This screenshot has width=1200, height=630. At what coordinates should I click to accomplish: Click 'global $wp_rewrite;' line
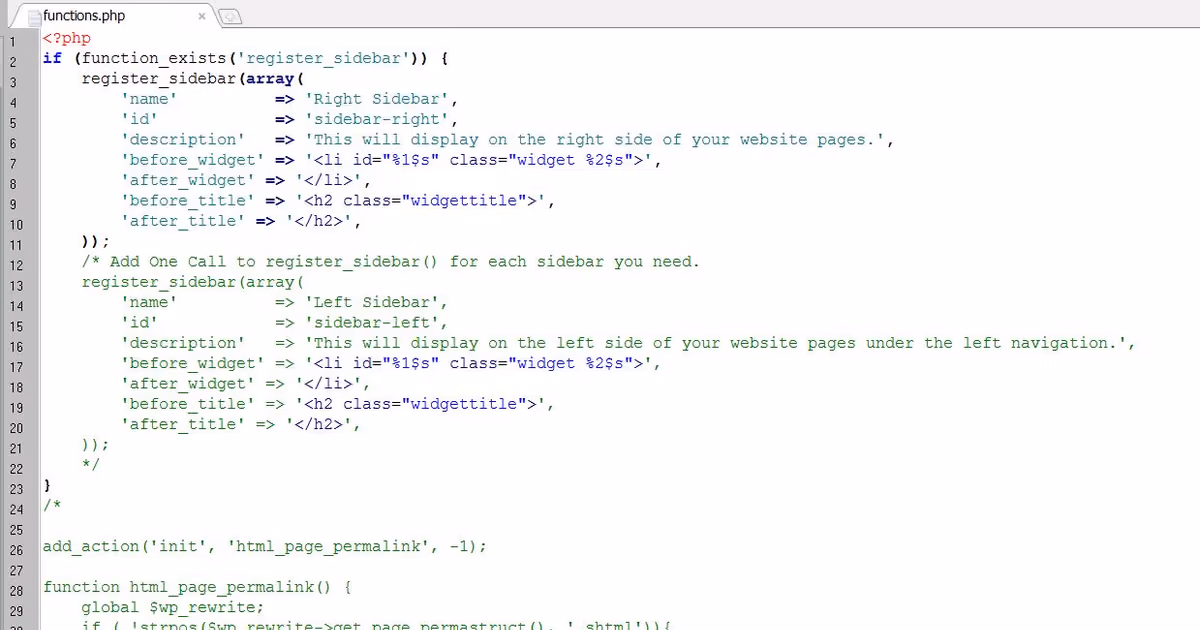coord(173,608)
